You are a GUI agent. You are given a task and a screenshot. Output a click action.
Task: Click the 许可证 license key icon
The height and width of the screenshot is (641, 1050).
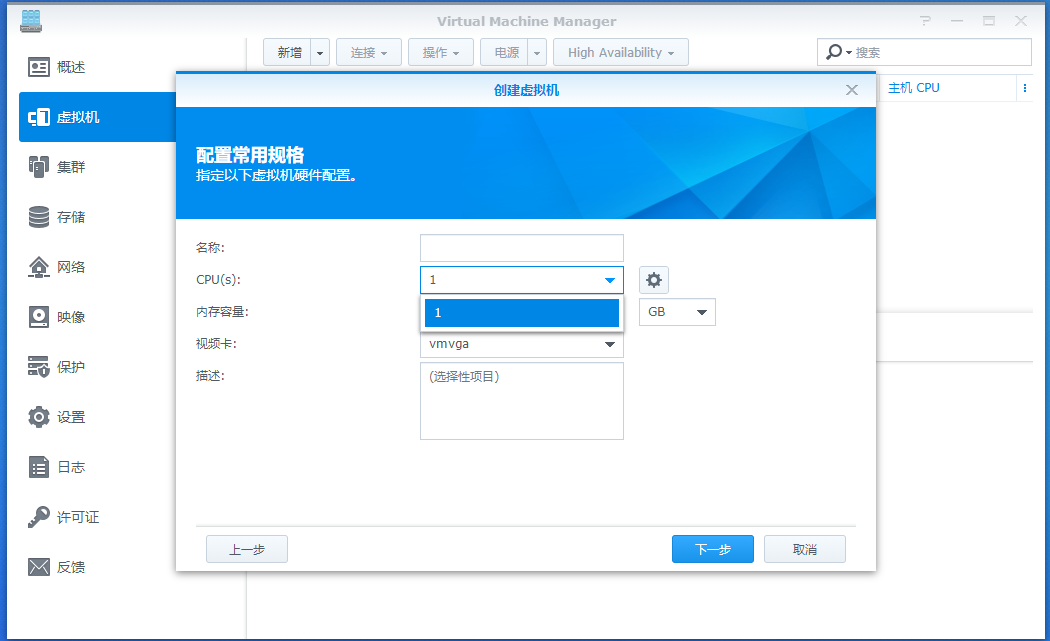pos(39,517)
